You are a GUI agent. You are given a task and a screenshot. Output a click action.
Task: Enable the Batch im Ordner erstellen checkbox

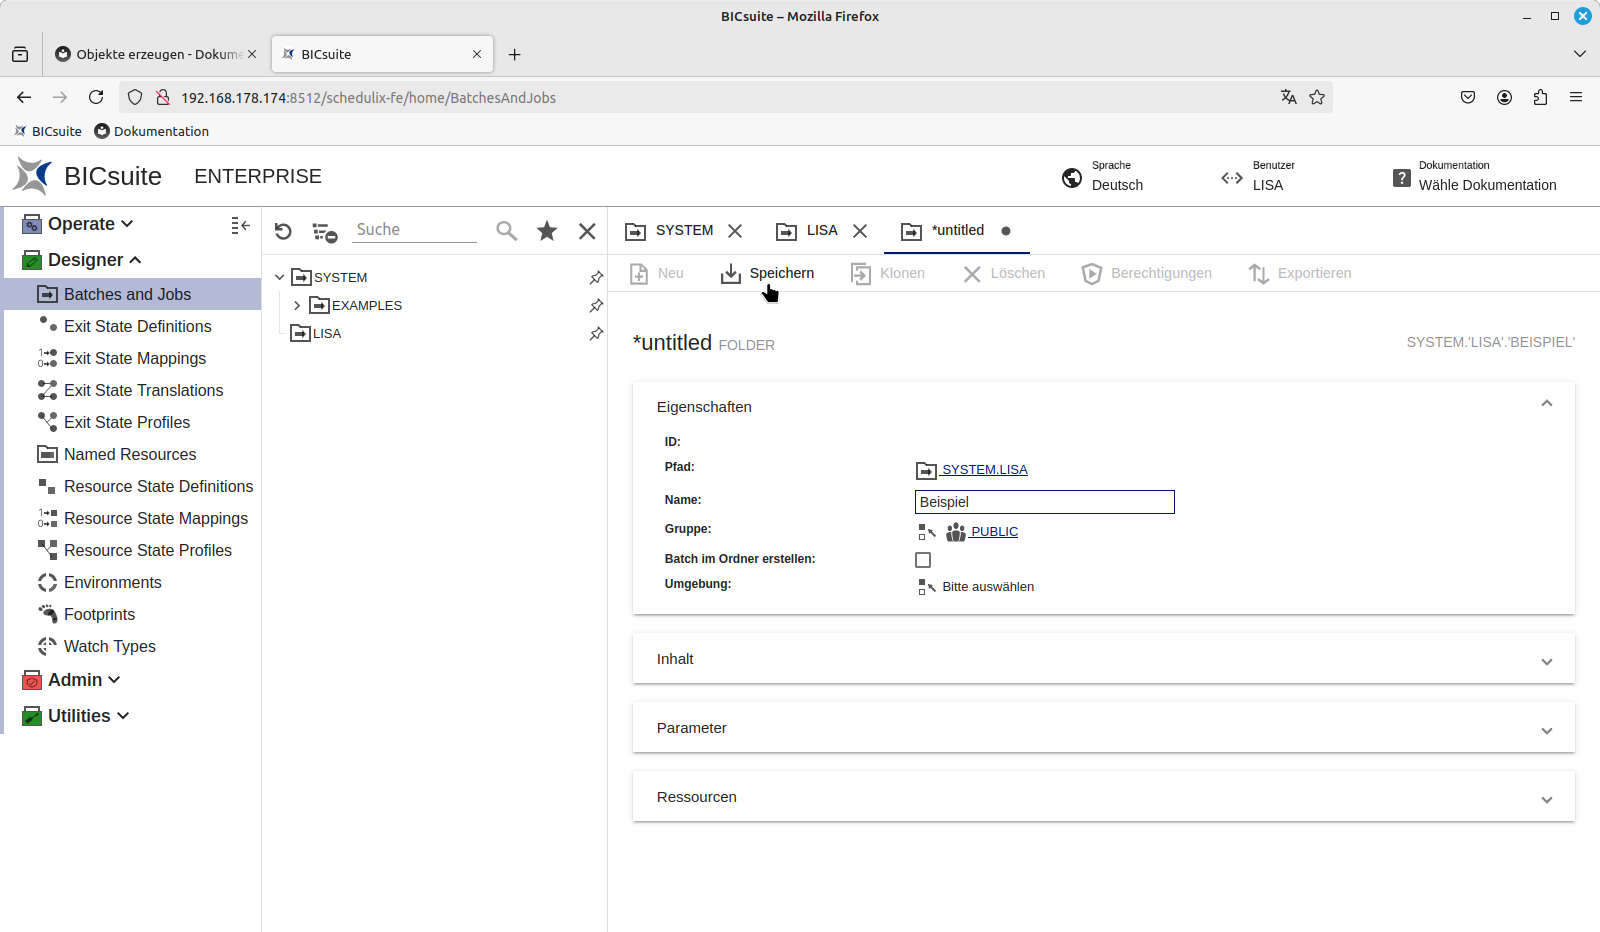(x=923, y=559)
